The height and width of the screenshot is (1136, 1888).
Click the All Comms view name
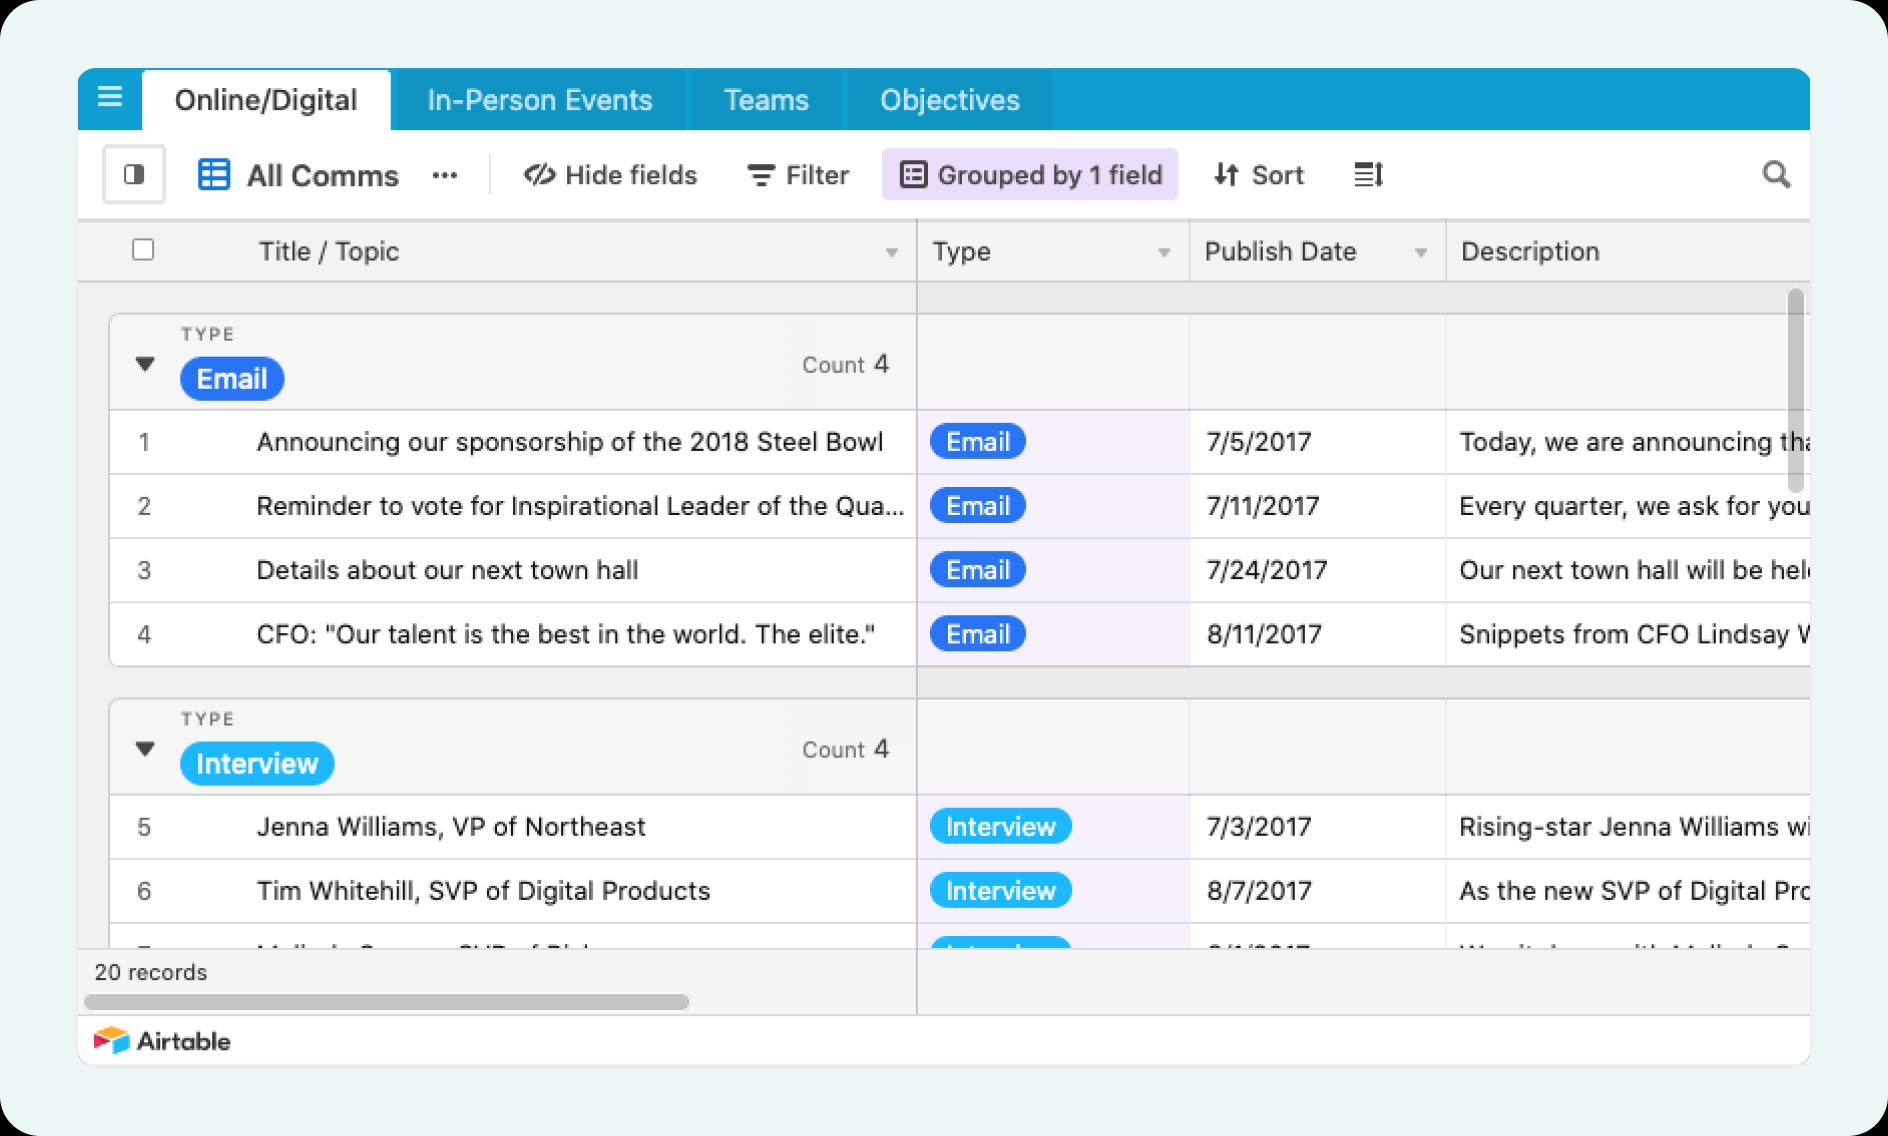point(323,176)
